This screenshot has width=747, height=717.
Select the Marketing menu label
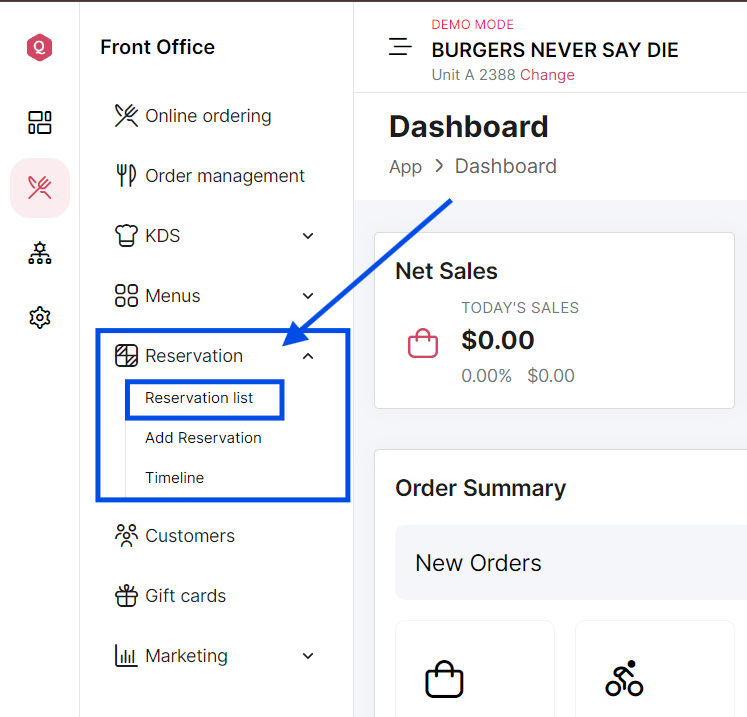pos(186,656)
